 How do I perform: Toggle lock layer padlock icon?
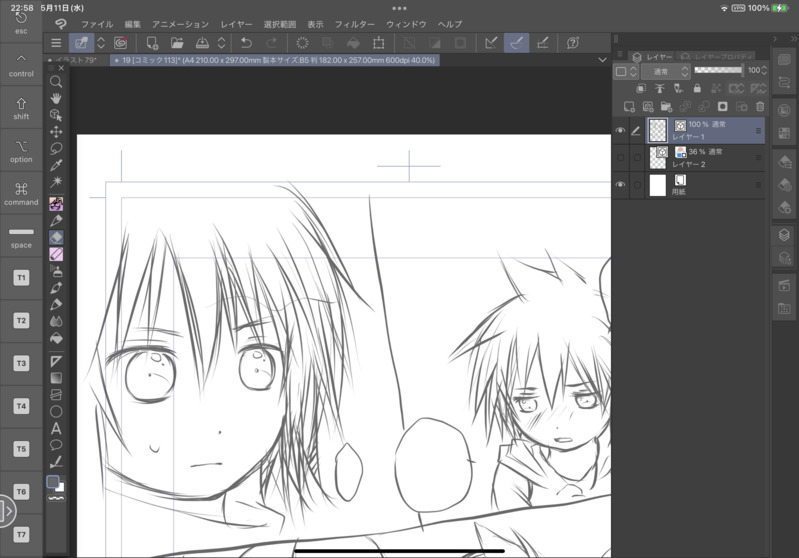[x=697, y=89]
